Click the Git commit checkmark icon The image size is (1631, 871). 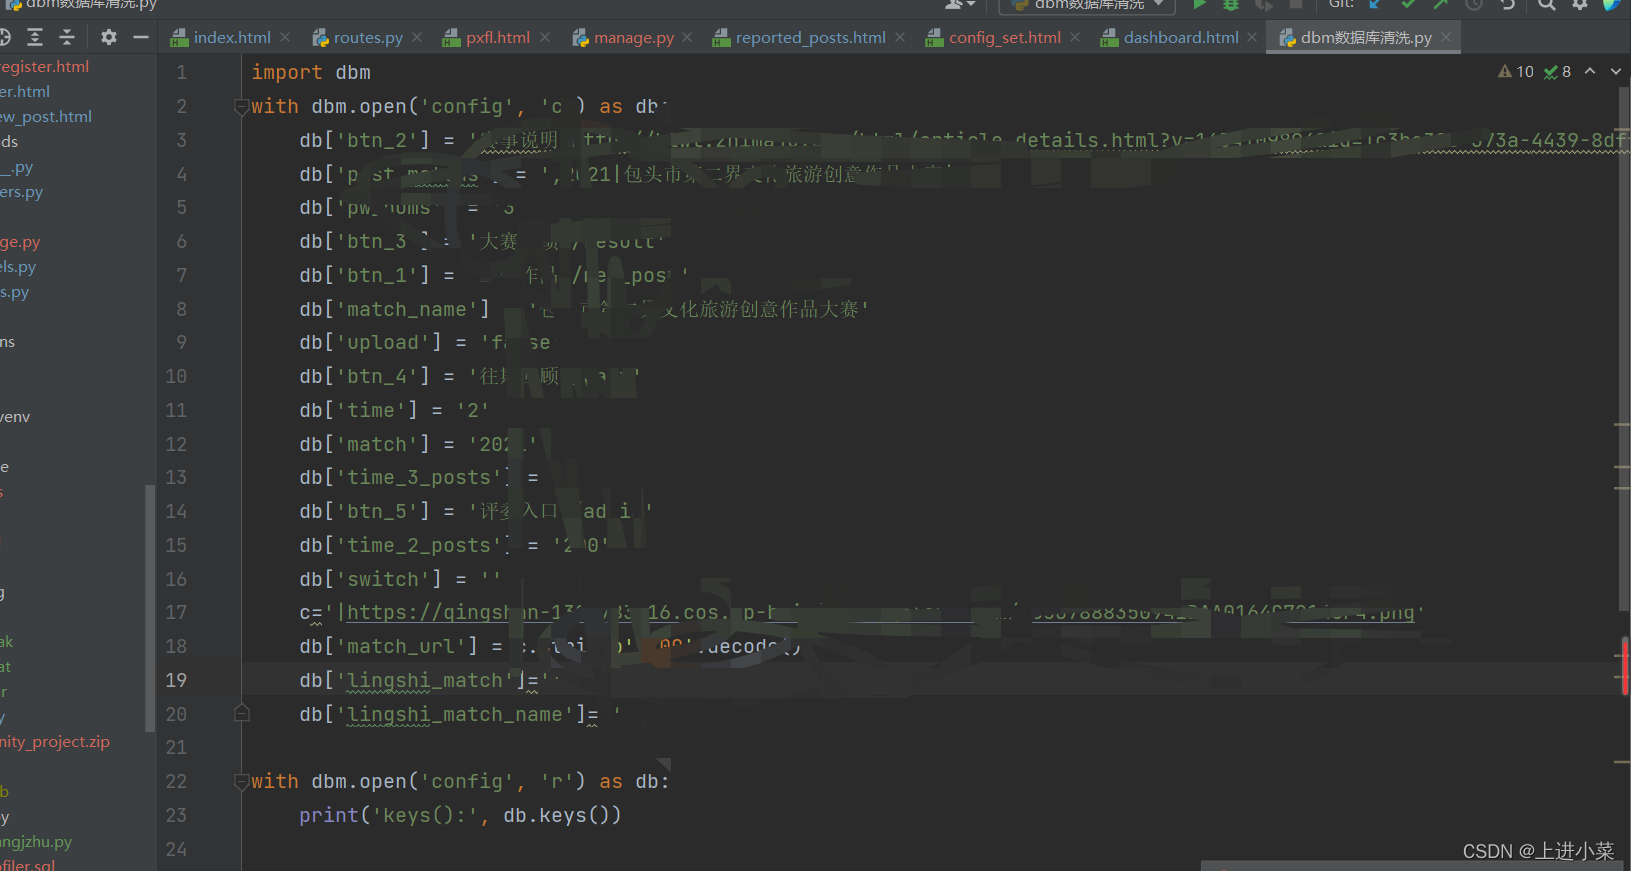coord(1408,4)
